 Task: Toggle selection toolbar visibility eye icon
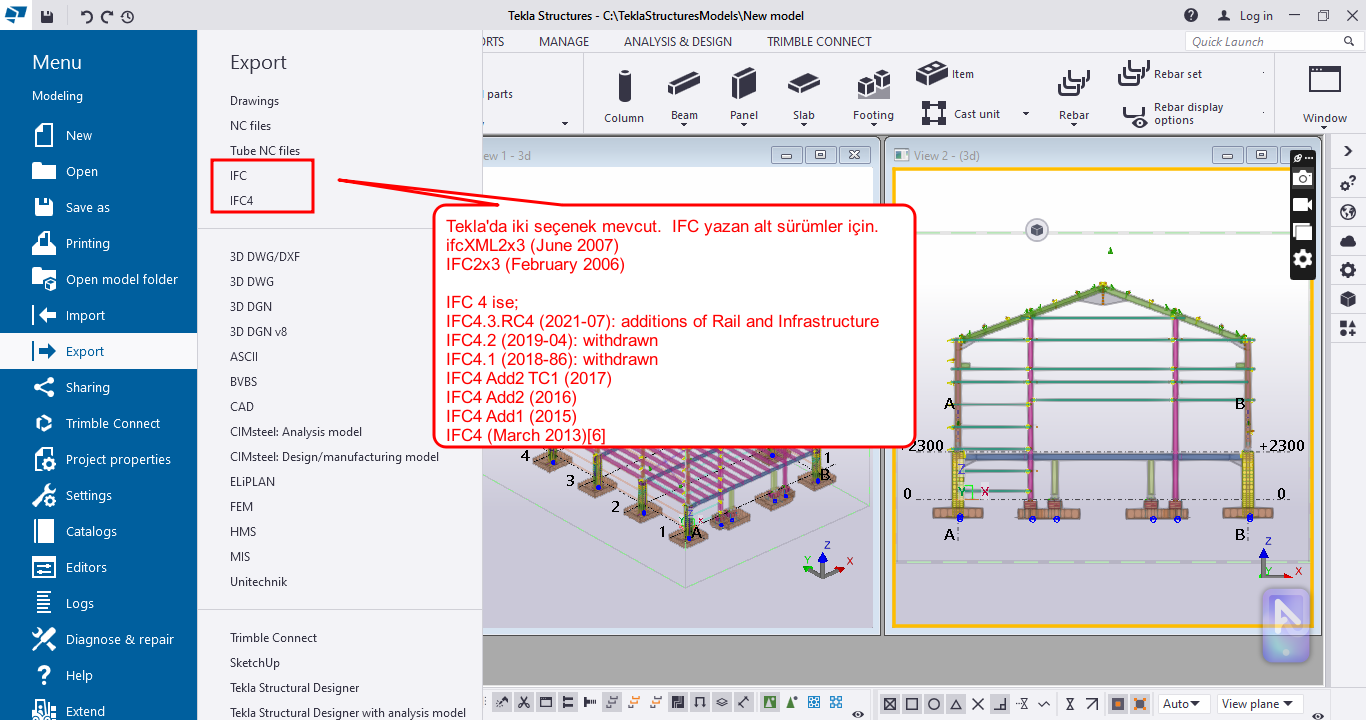coord(858,714)
